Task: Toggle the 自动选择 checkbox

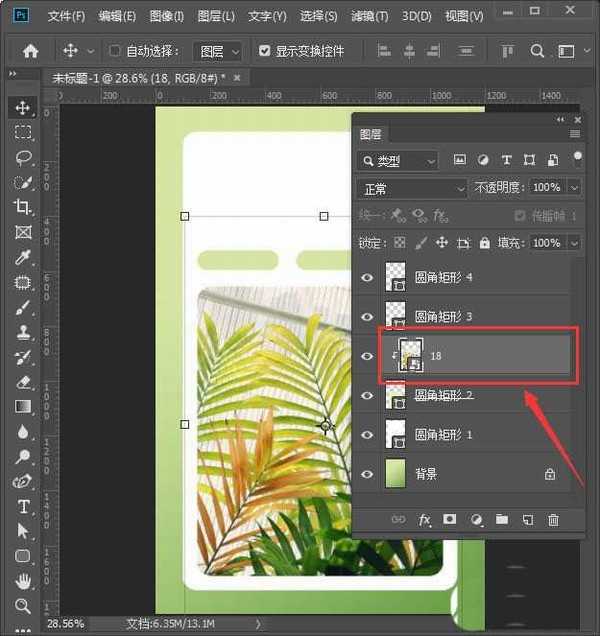Action: pos(115,51)
